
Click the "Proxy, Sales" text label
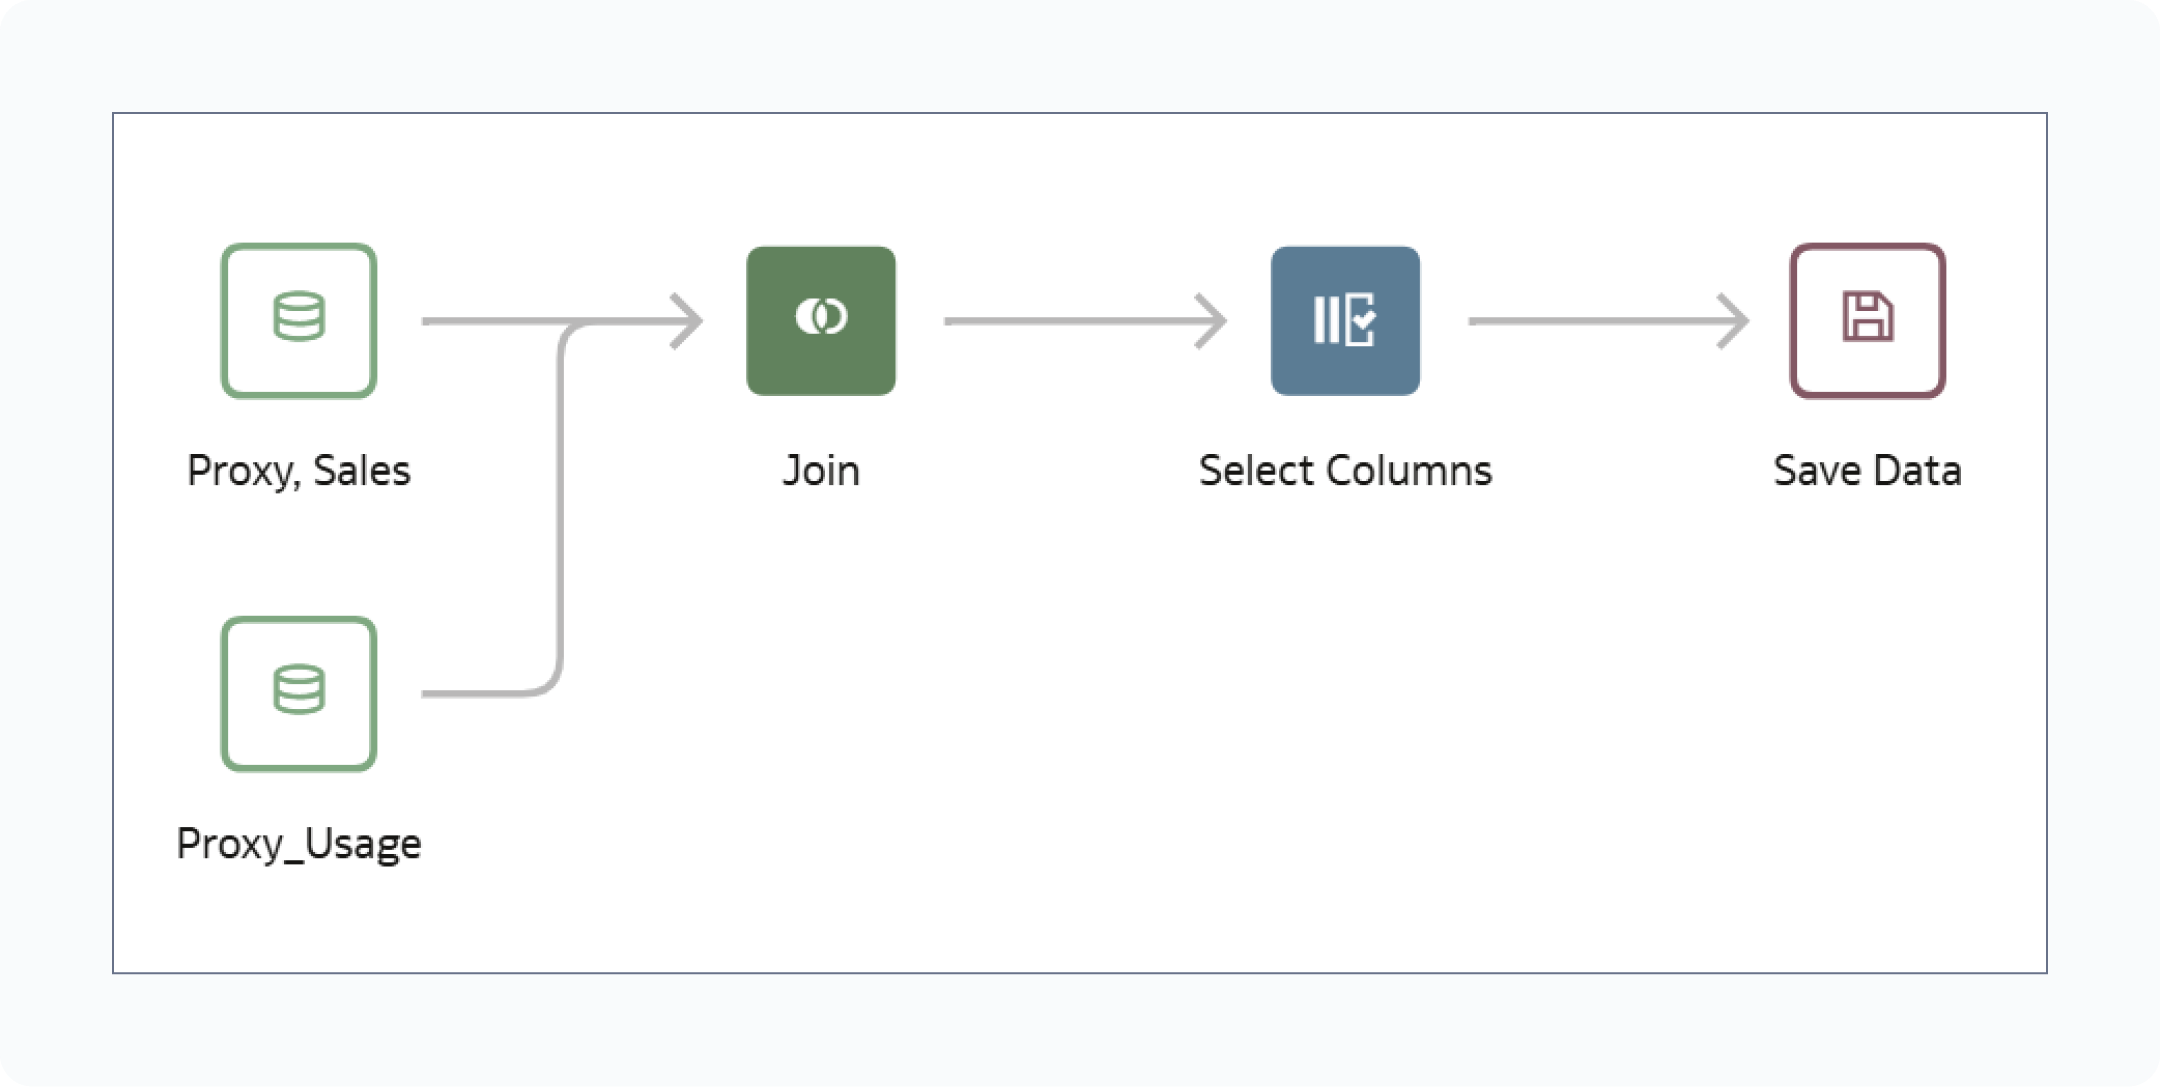(x=298, y=470)
